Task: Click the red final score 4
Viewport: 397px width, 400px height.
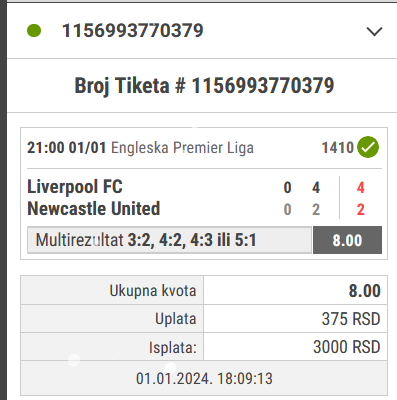Action: point(360,188)
